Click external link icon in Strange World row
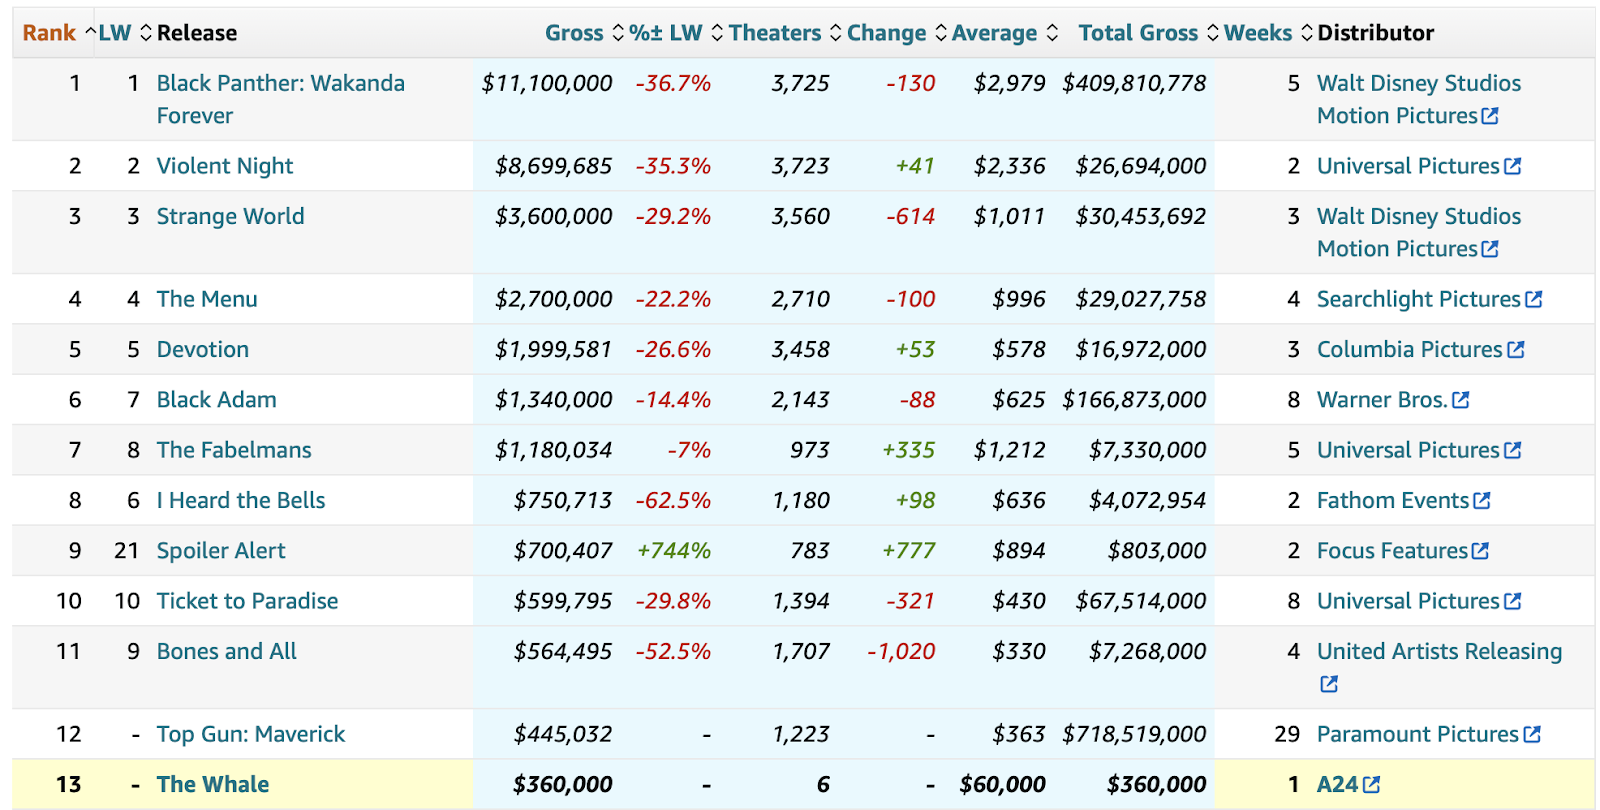Viewport: 1600px width, 810px height. click(x=1490, y=249)
